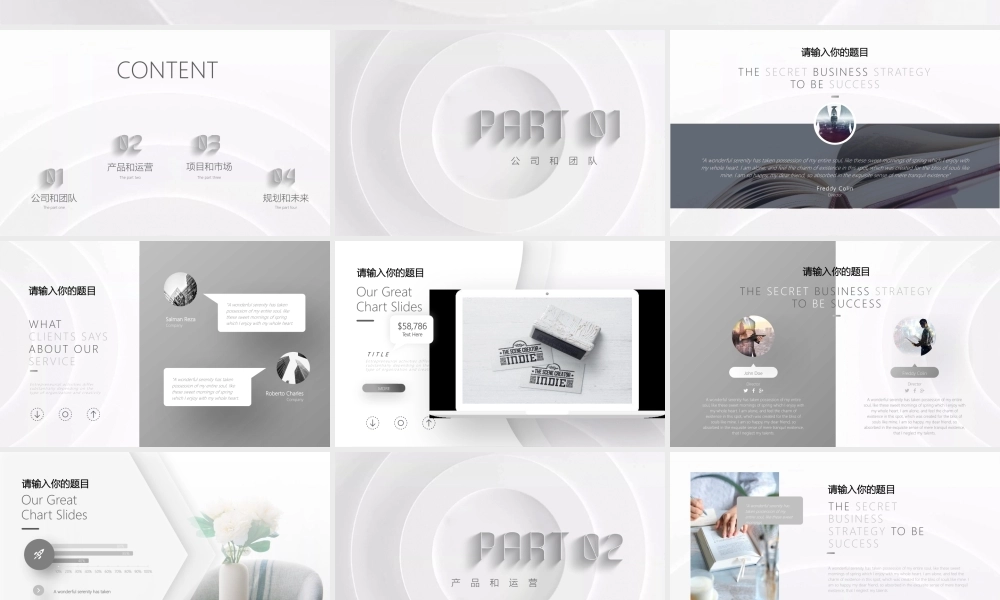
Task: Click 请输入你的题目 in the laptop mockup slide
Action: [390, 273]
